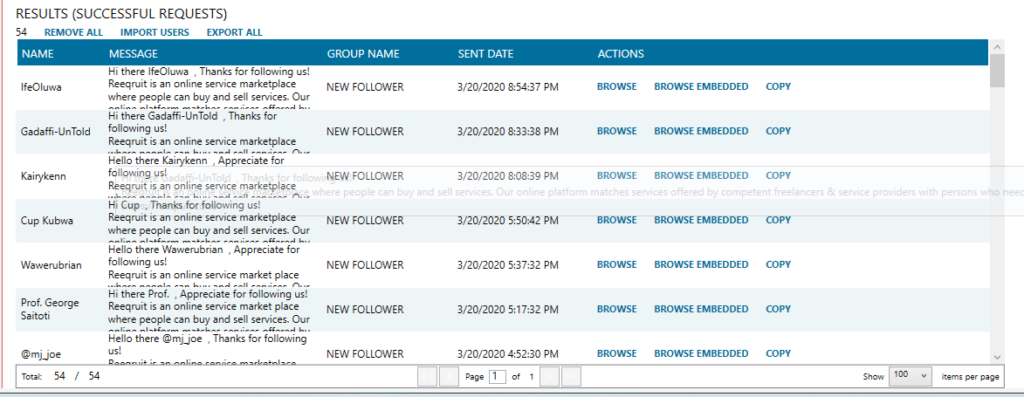Click BROWSE EMBEDDED for Cup Kubwa row
The image size is (1024, 397).
point(701,220)
